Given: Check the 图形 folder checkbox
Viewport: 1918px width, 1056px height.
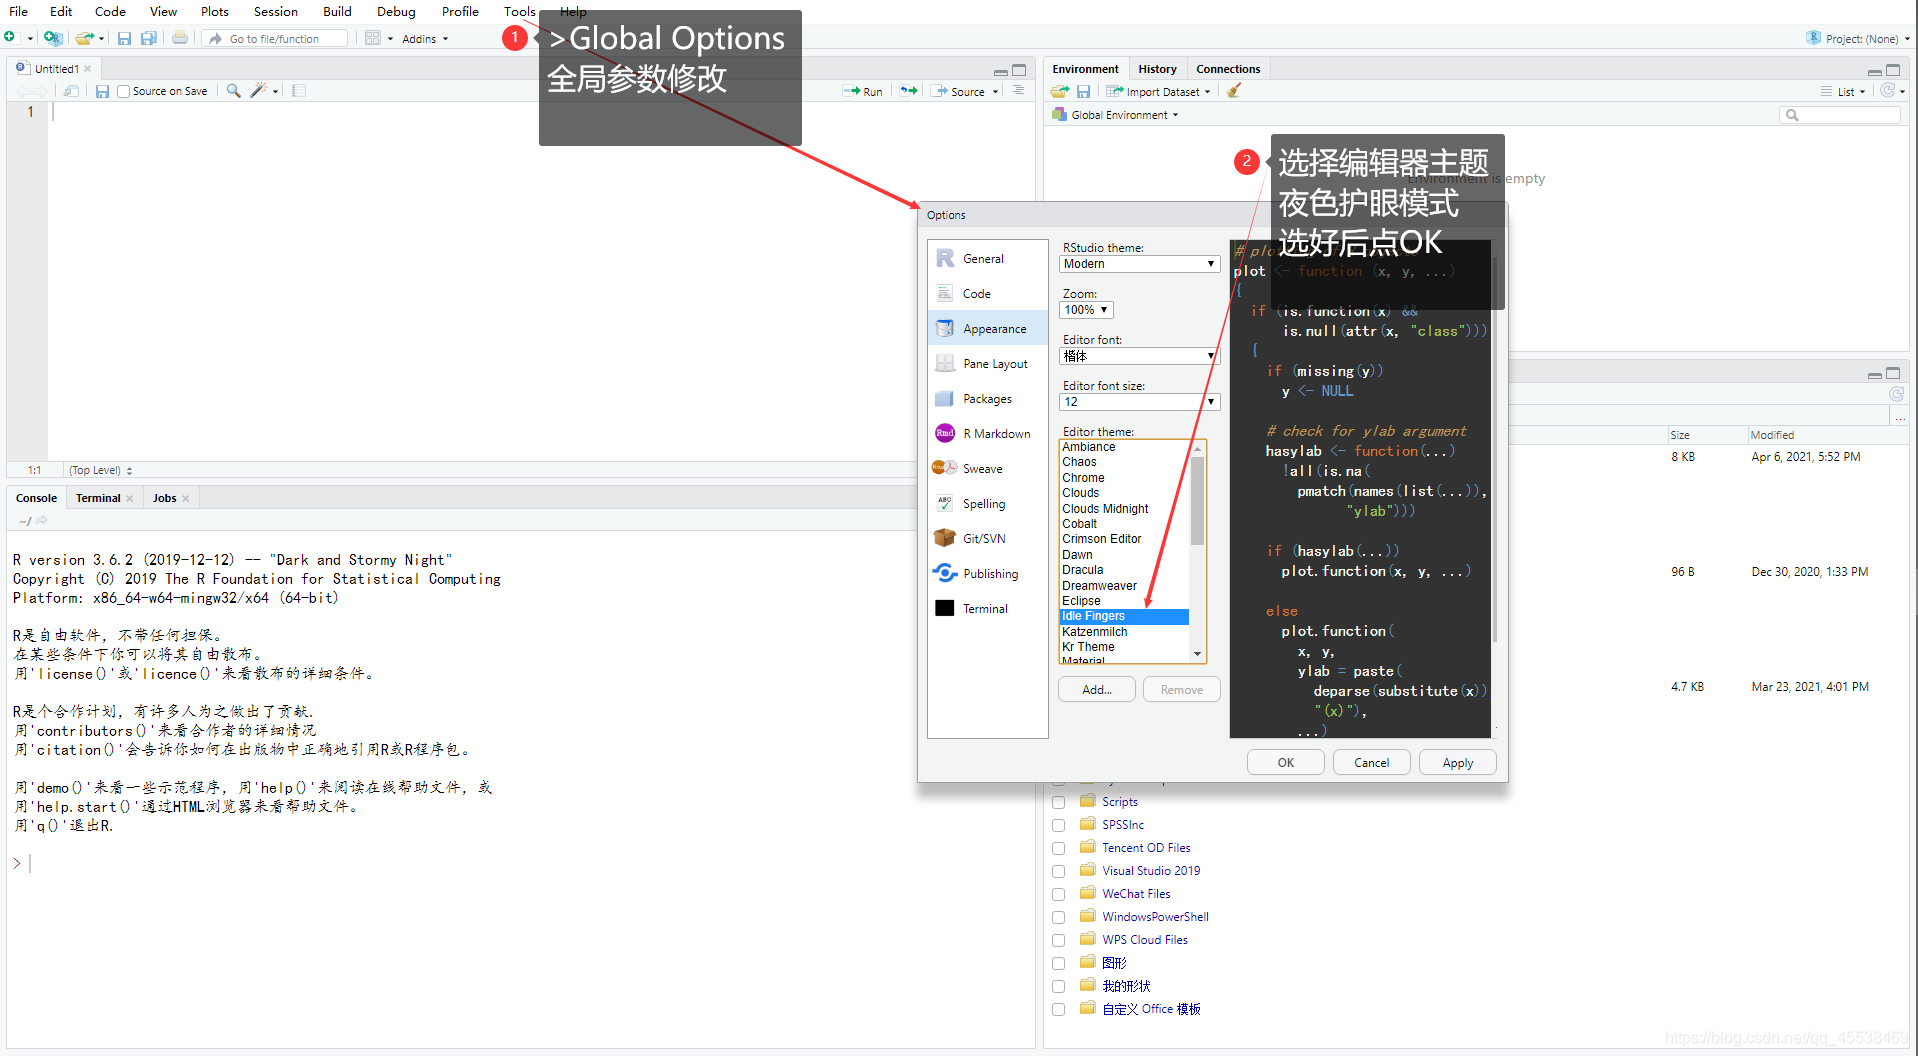Looking at the screenshot, I should point(1058,963).
